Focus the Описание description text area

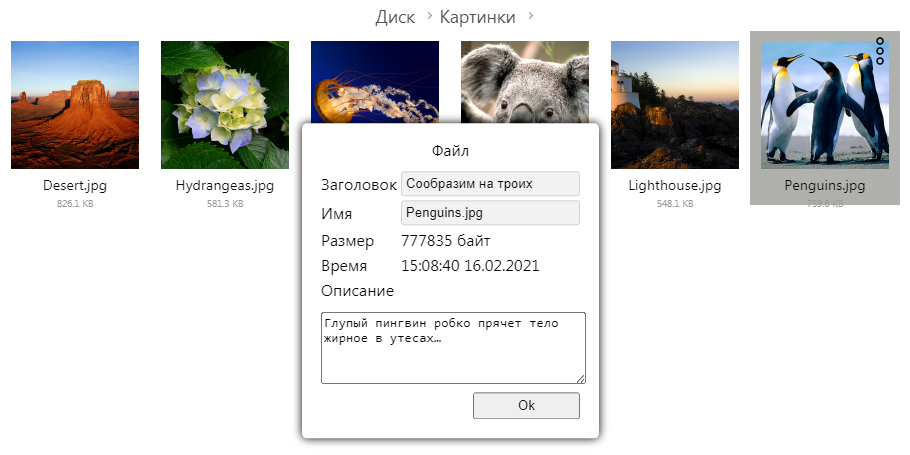[453, 348]
